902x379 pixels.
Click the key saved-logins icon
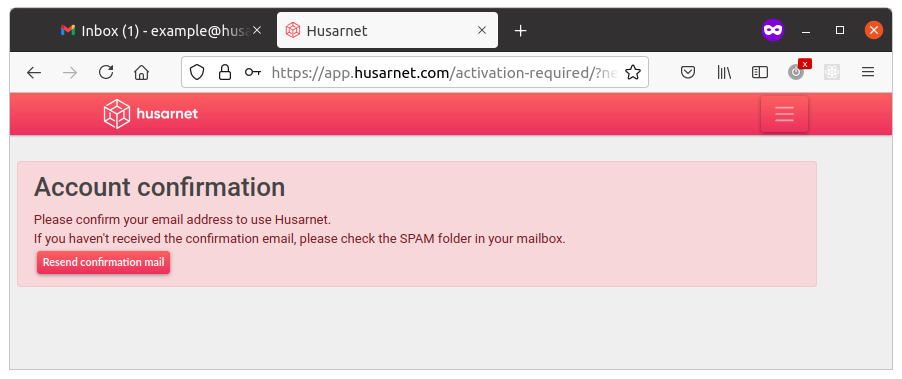[x=253, y=72]
